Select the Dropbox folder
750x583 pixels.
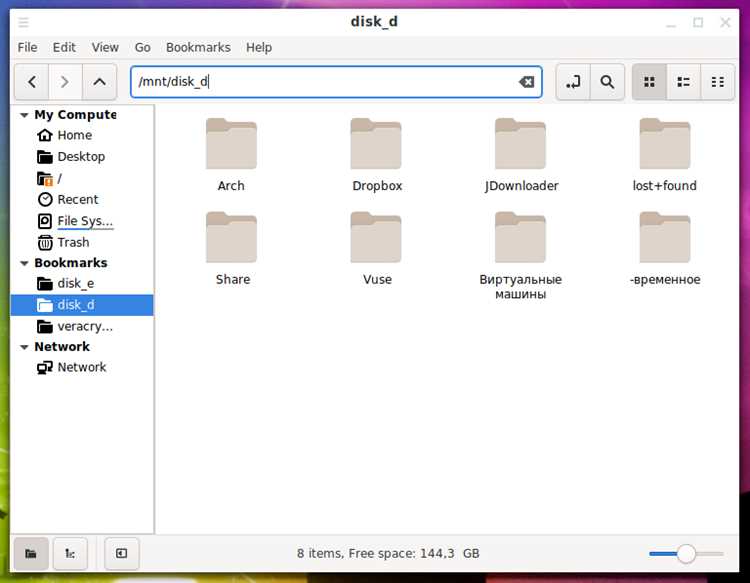pyautogui.click(x=376, y=155)
